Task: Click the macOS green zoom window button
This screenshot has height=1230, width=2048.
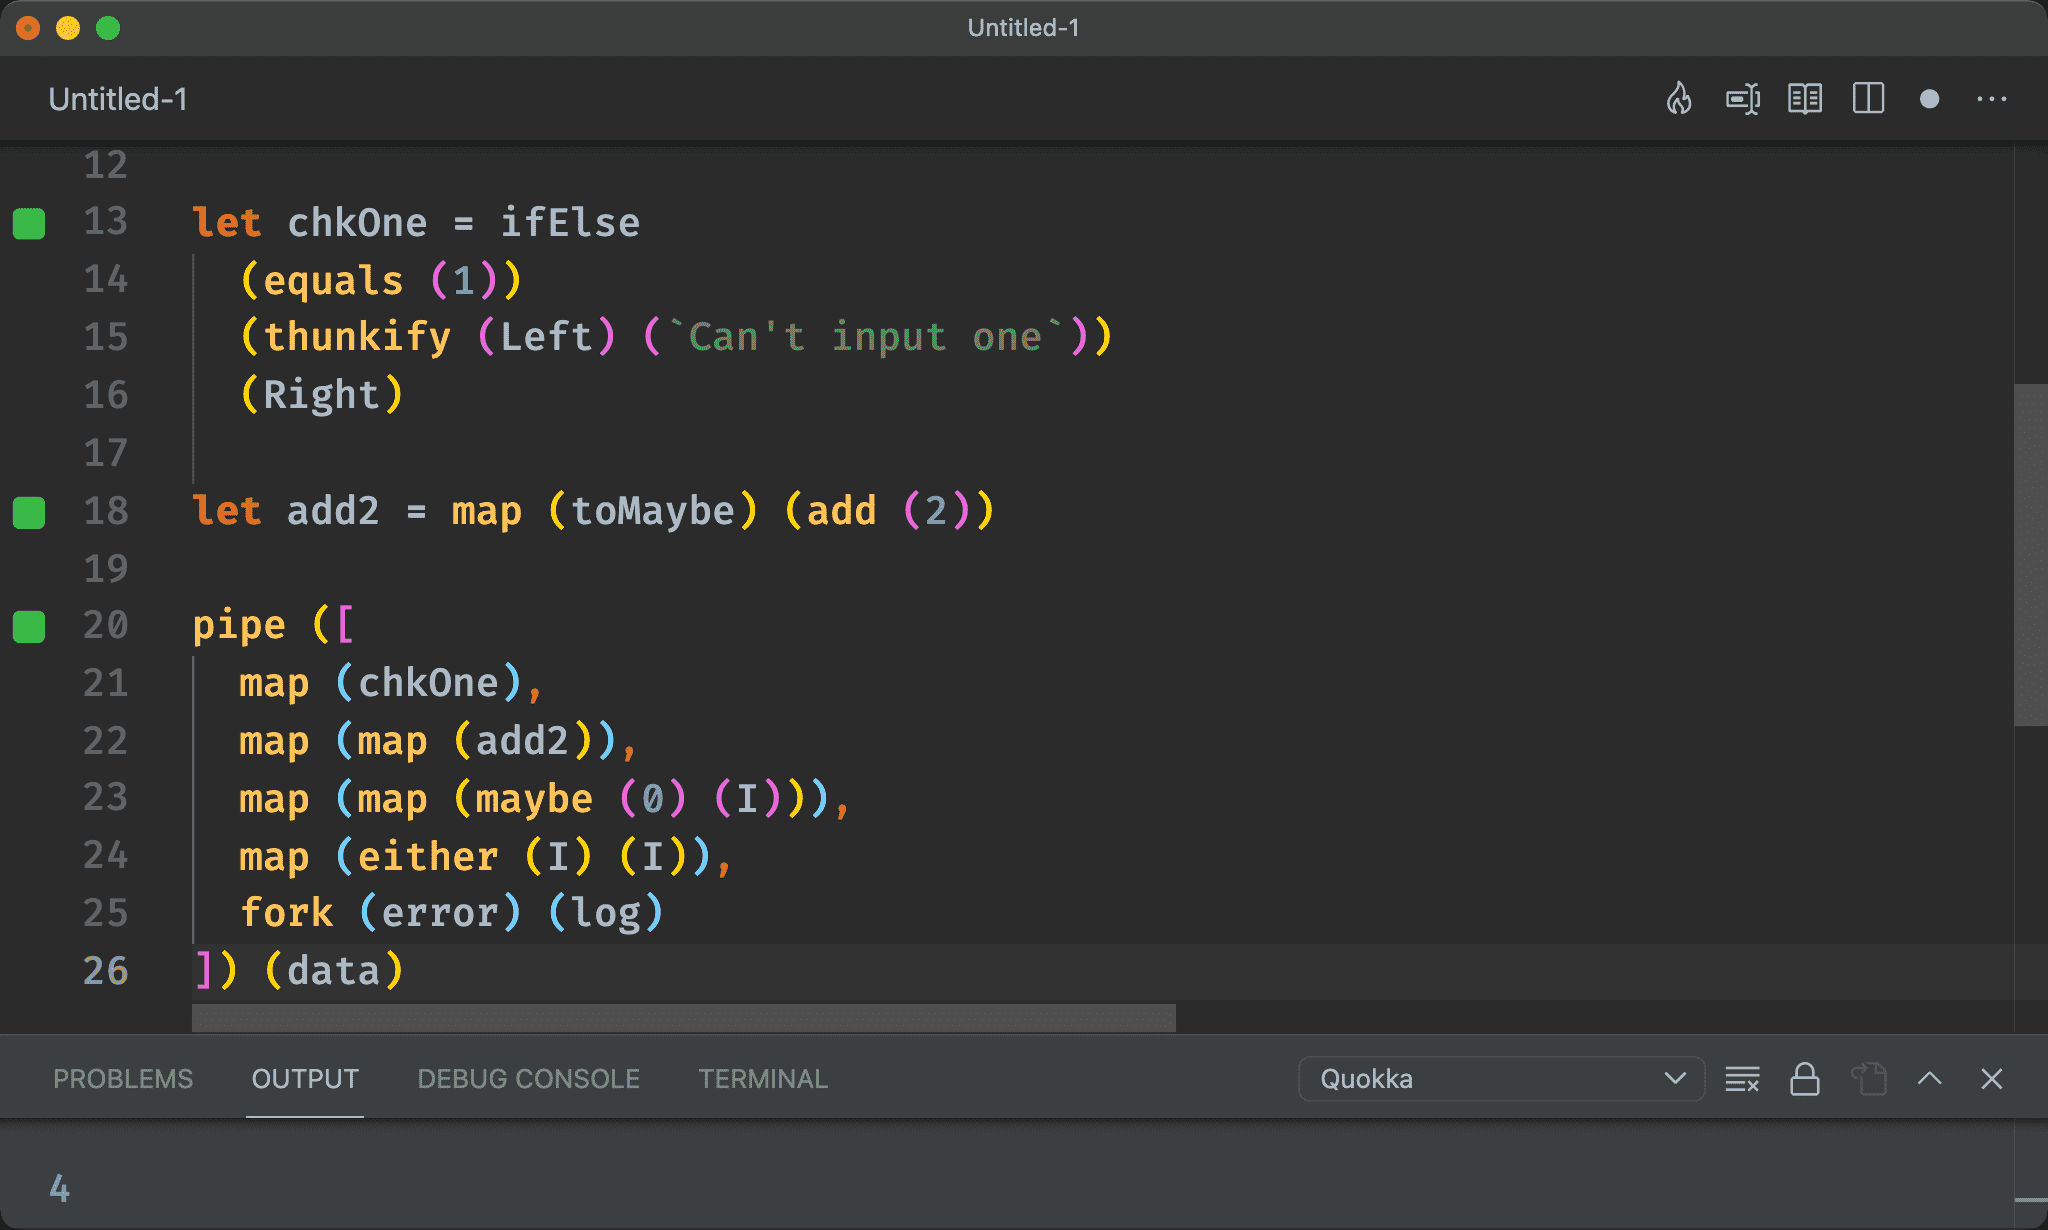Action: click(x=108, y=28)
